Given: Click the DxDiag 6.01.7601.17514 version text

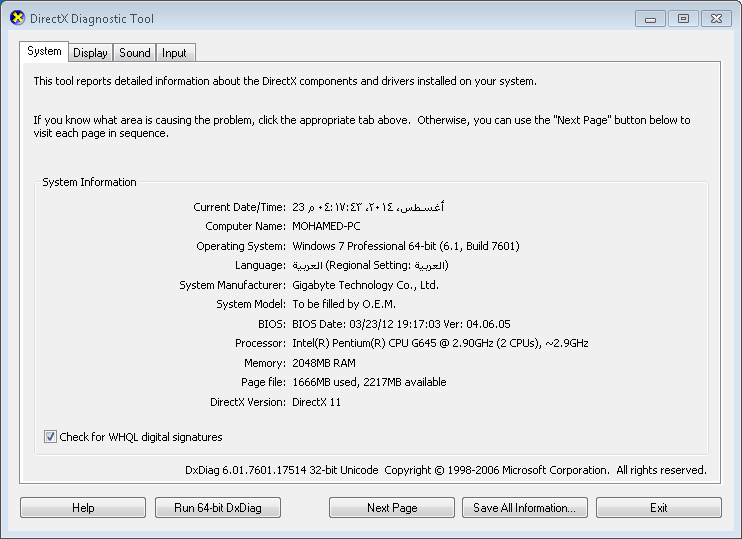Looking at the screenshot, I should pos(282,470).
